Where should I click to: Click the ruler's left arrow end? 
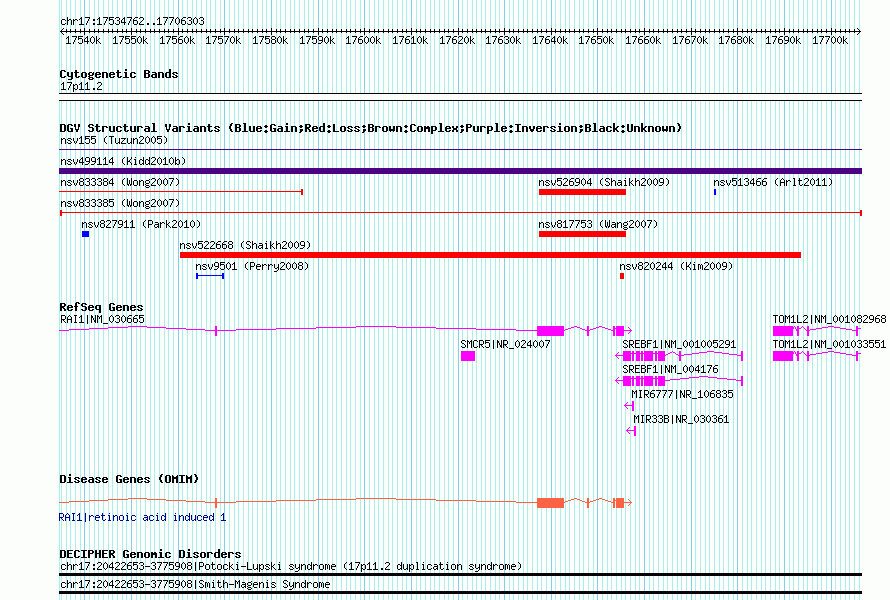62,31
